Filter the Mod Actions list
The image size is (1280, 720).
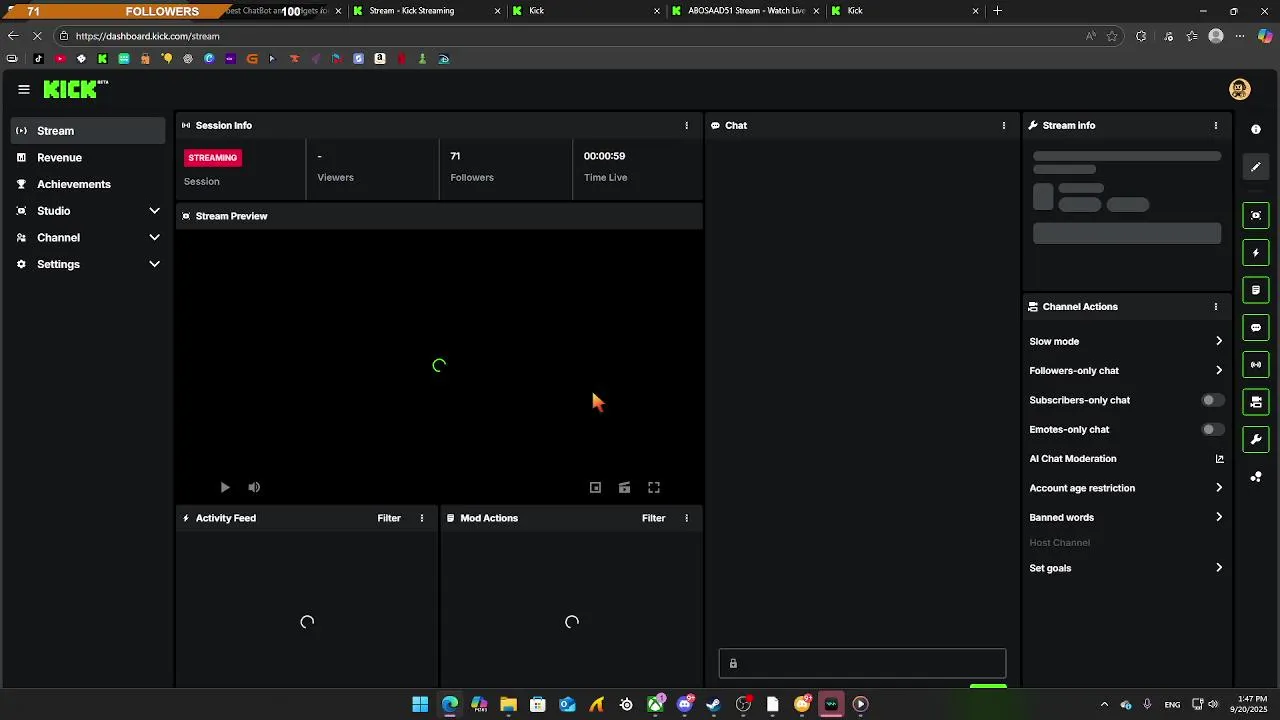pyautogui.click(x=653, y=518)
